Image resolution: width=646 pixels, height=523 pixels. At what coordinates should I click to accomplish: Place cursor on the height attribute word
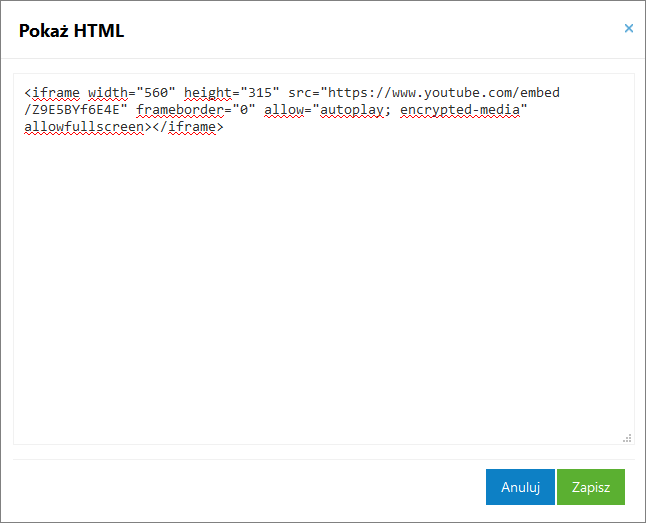[x=208, y=93]
